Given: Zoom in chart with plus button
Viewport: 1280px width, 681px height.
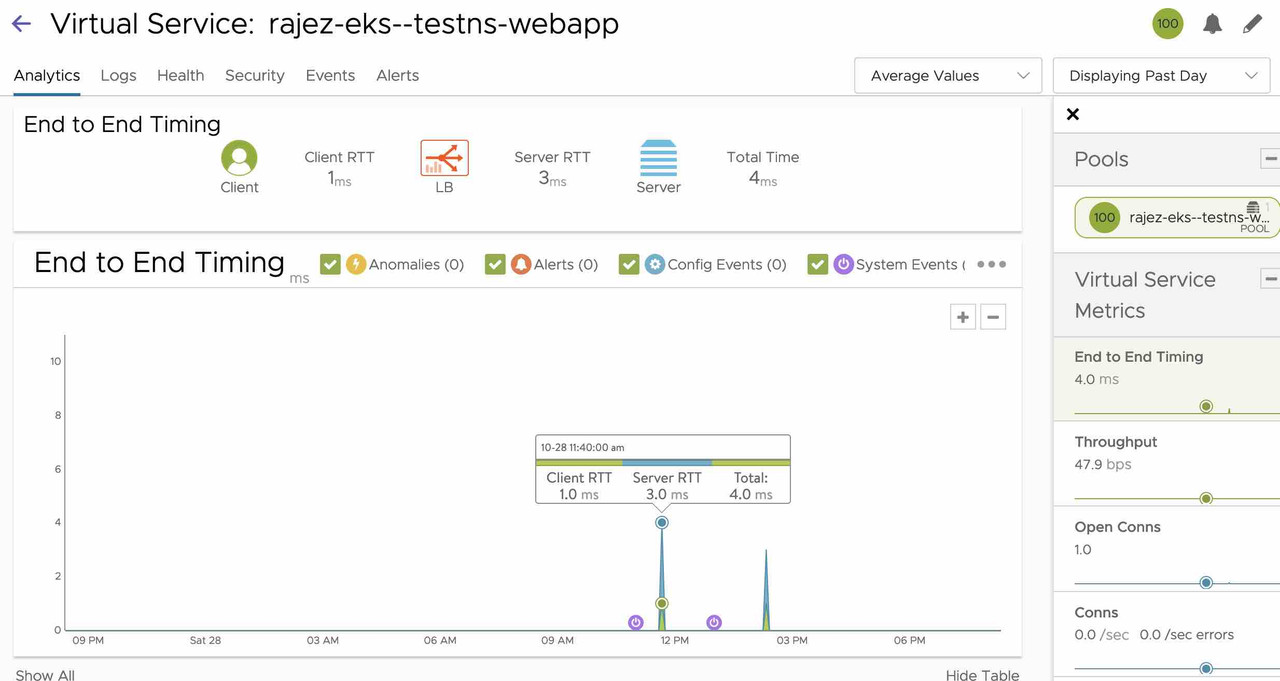Looking at the screenshot, I should [963, 317].
